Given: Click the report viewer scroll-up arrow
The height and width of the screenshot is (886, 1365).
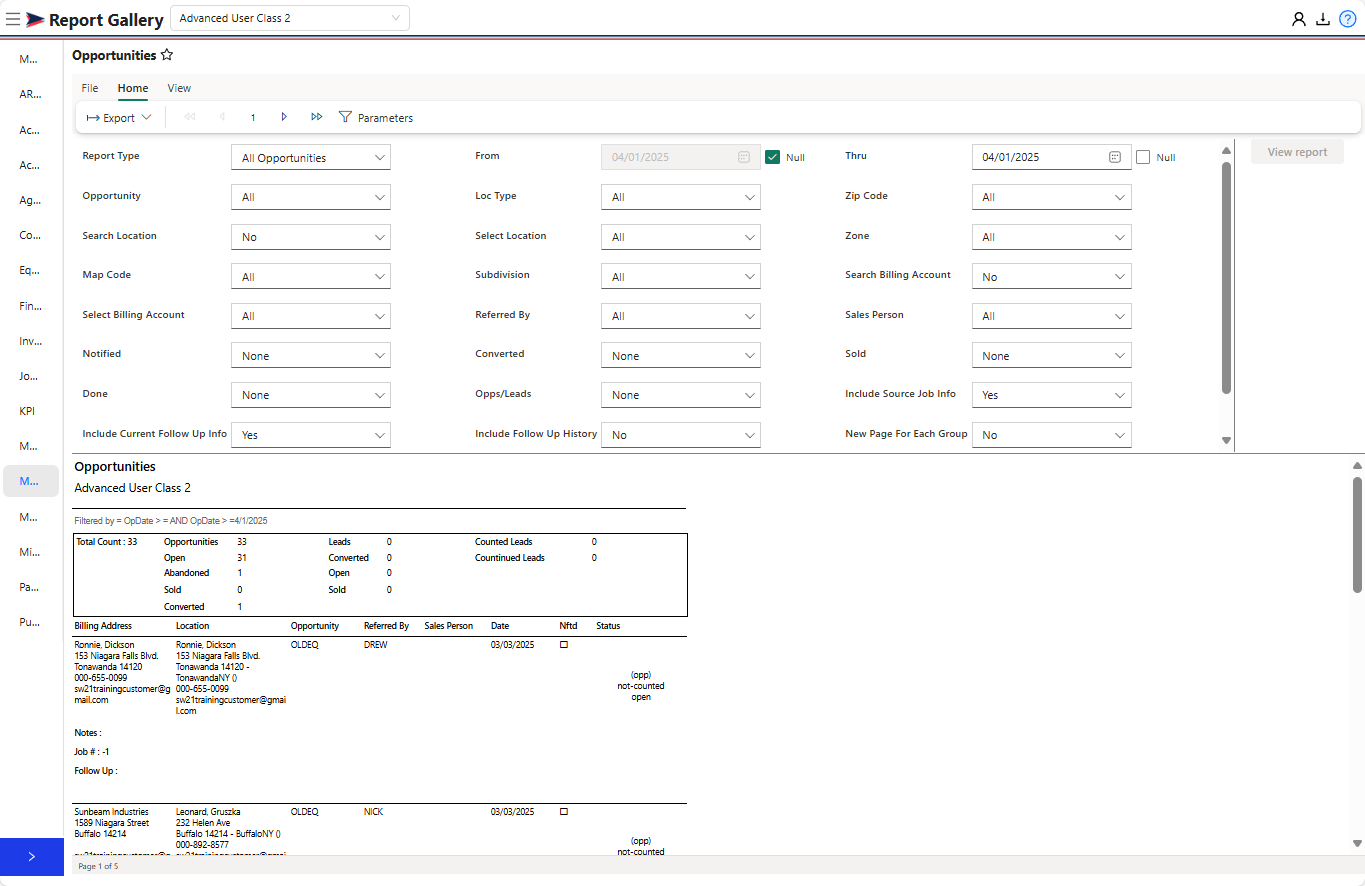Looking at the screenshot, I should [x=1357, y=466].
